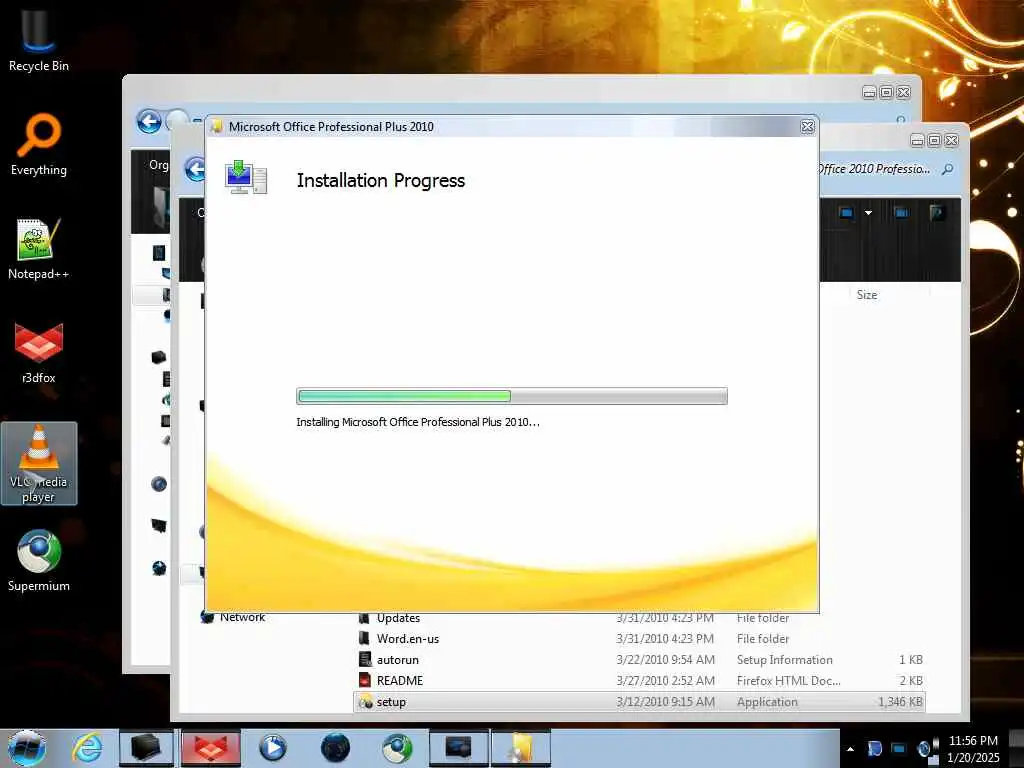The image size is (1024, 768).
Task: Close the Office Professional Plus 2010 installer
Action: pyautogui.click(x=807, y=127)
